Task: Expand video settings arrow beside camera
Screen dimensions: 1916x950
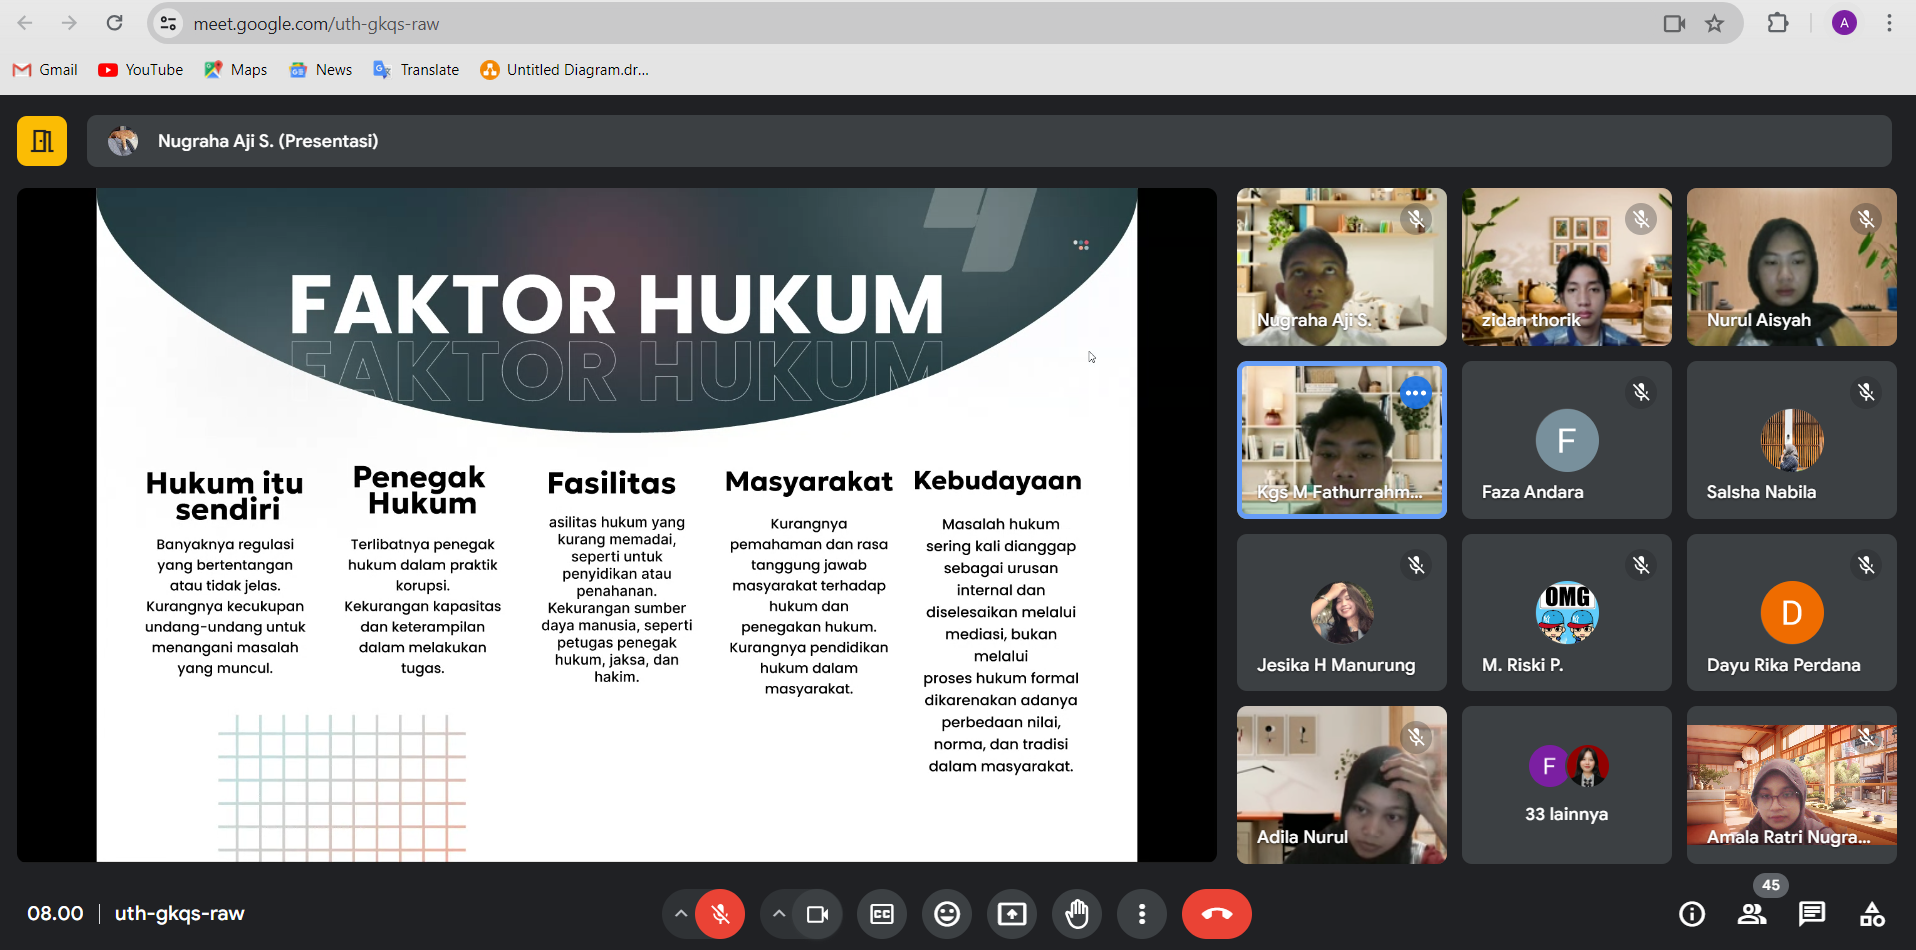Action: coord(778,914)
